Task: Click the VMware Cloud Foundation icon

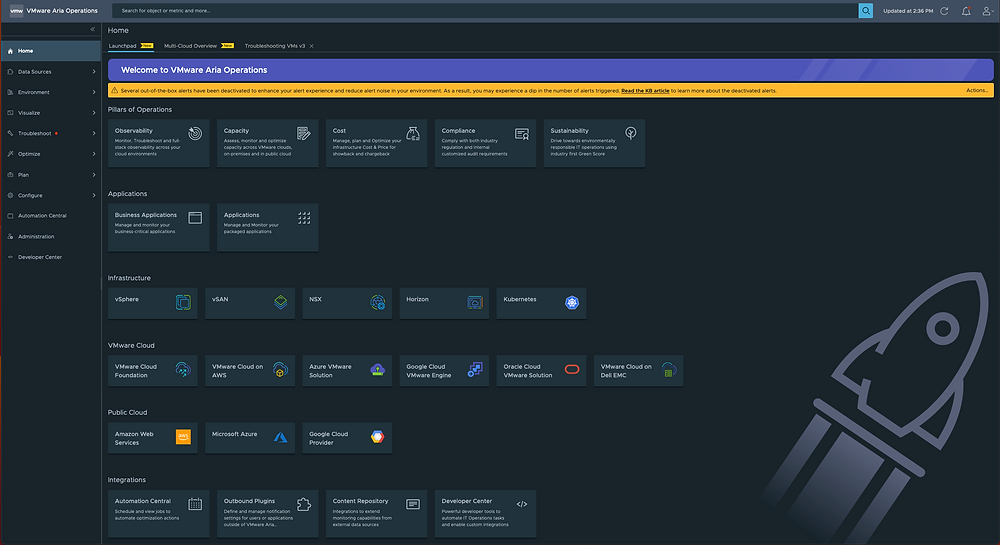Action: click(x=183, y=370)
